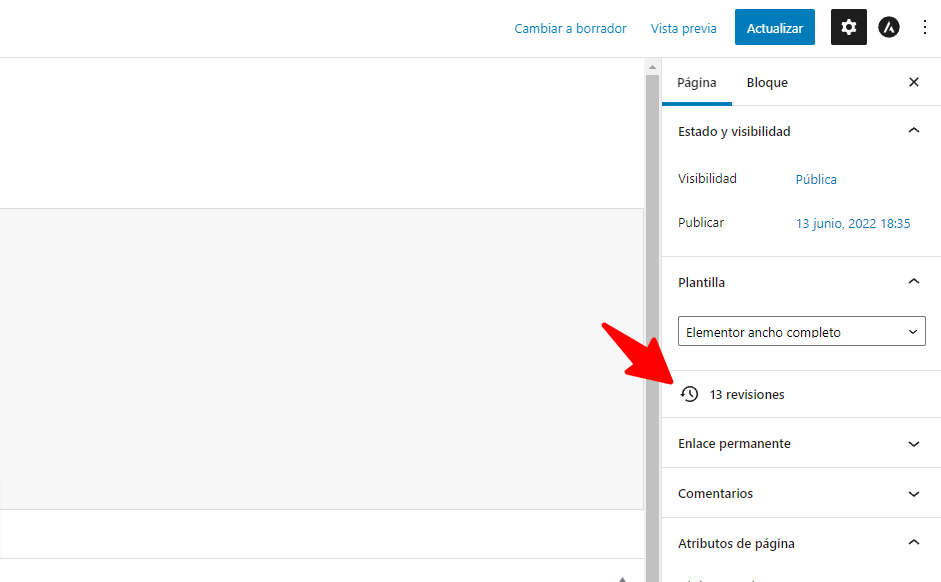Edit publish date 13 junio, 2022 18:35
Screen dimensions: 941x582
point(853,223)
